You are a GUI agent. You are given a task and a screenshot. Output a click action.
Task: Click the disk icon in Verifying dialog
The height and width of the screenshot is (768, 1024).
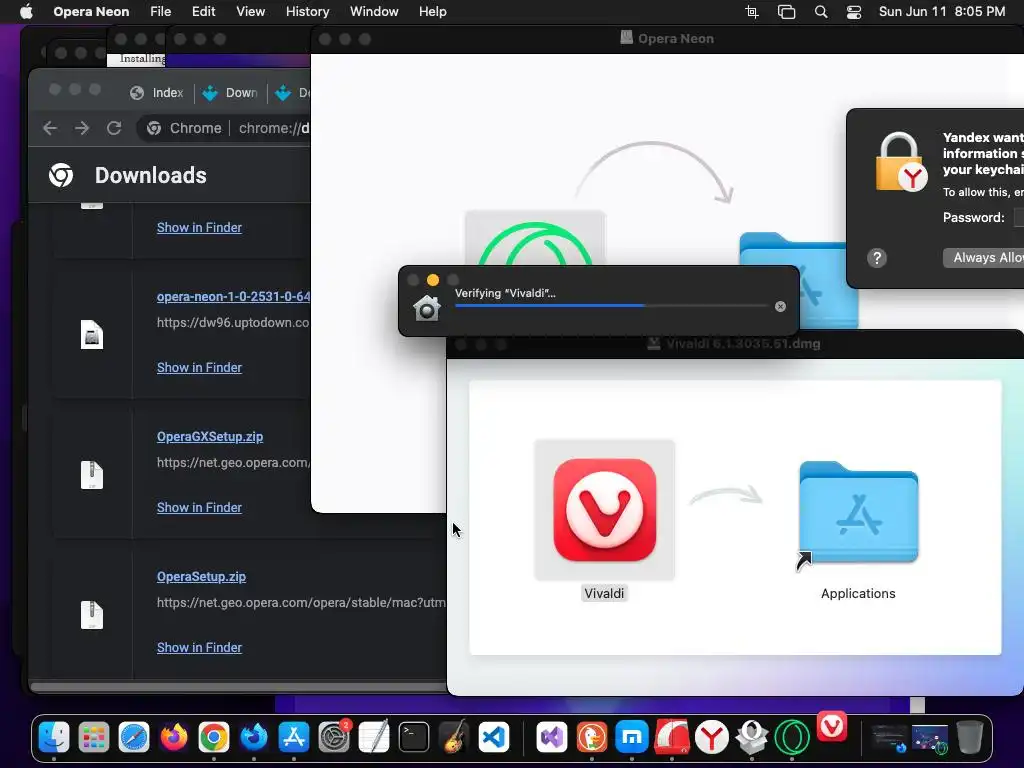(x=427, y=307)
